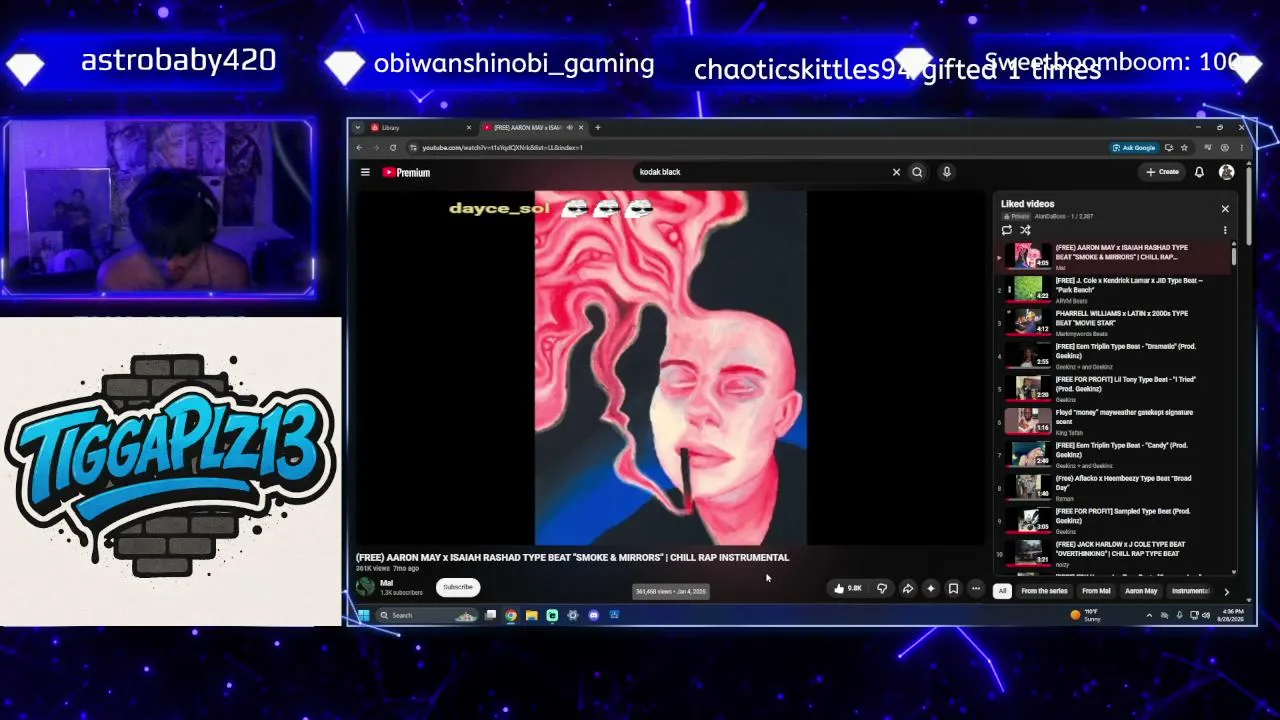Open weather widget showing Sunny
Screen dimensions: 1280x720
click(1085, 615)
